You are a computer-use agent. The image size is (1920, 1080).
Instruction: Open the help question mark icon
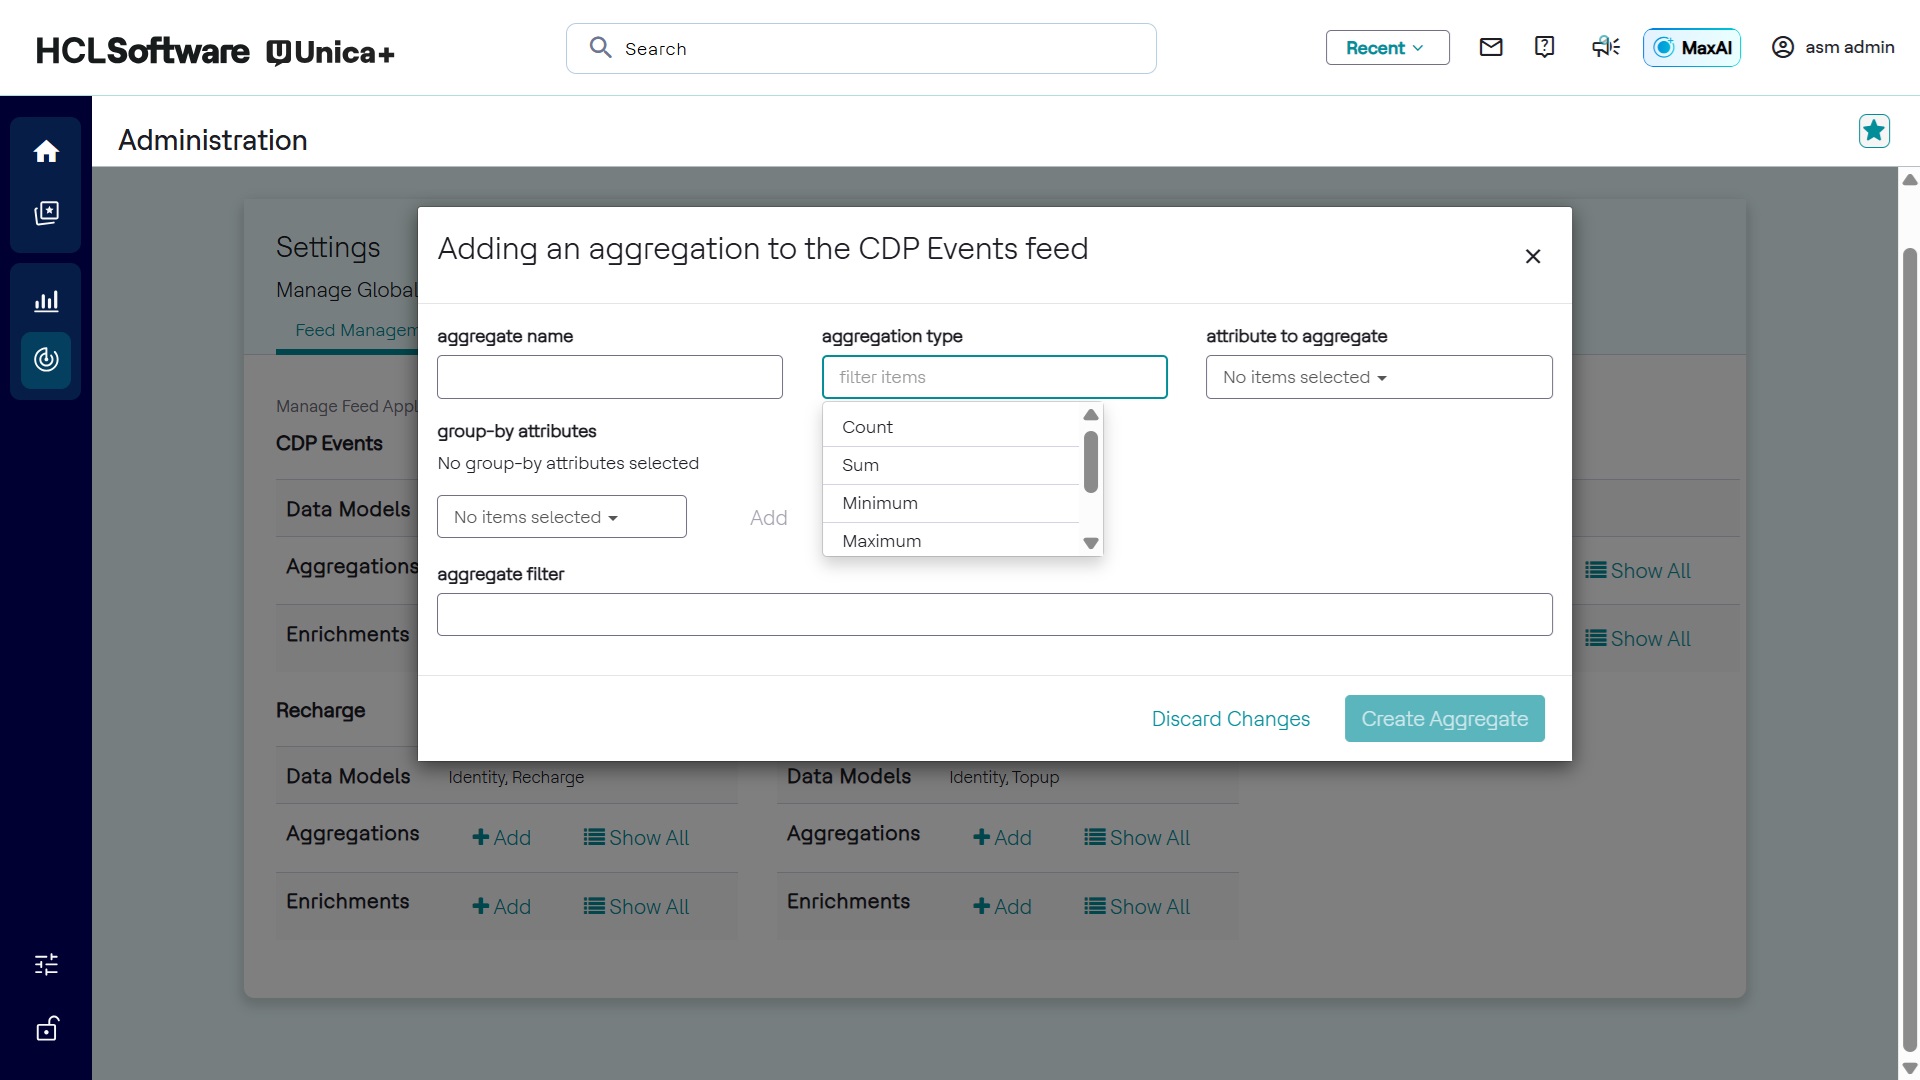tap(1544, 47)
